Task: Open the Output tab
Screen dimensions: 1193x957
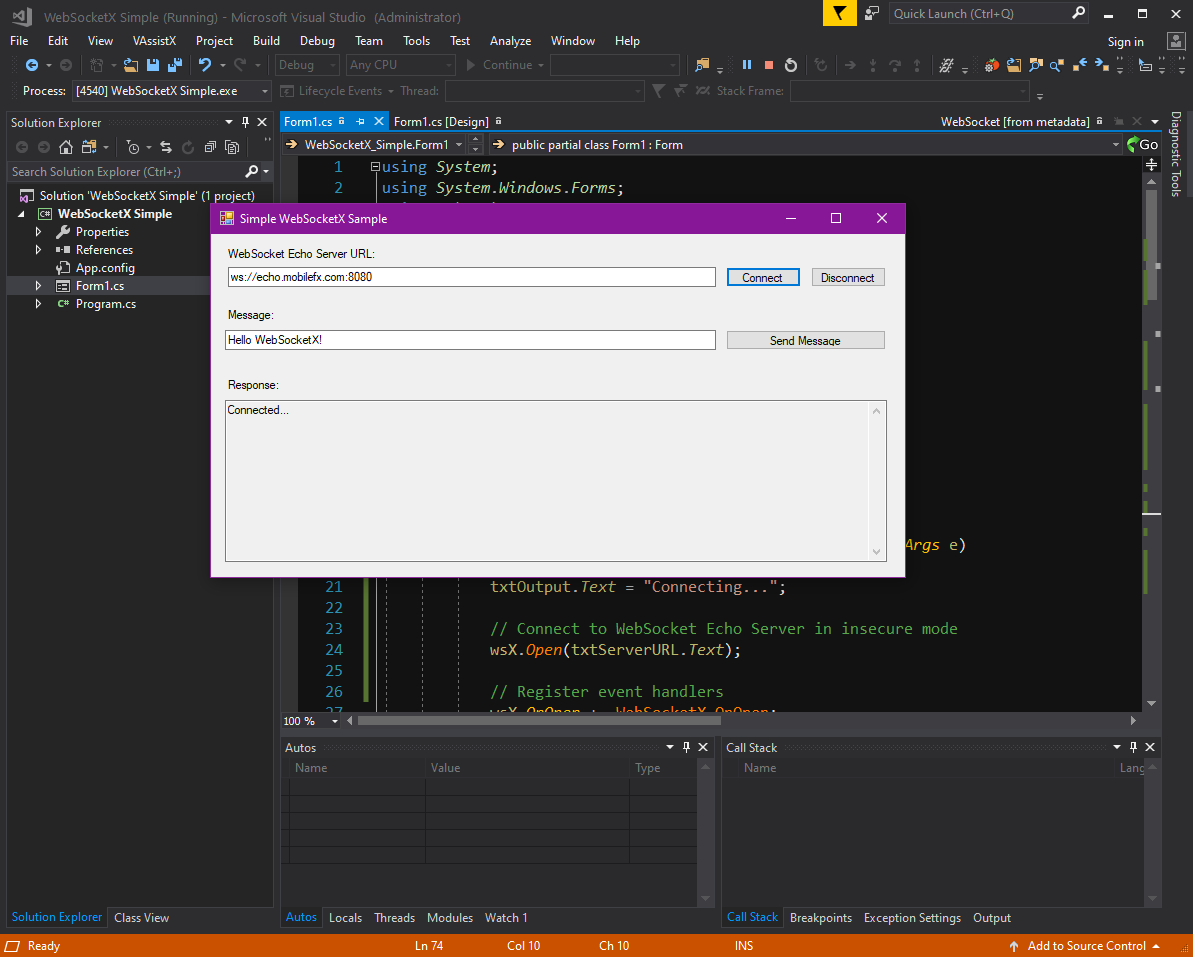Action: (x=992, y=917)
